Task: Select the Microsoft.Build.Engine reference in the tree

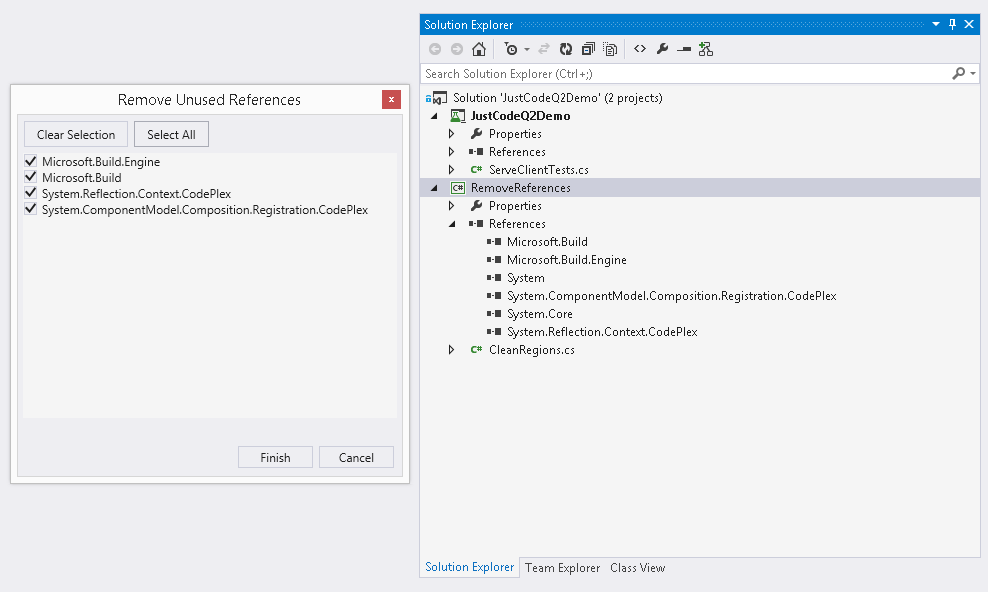Action: pyautogui.click(x=566, y=259)
